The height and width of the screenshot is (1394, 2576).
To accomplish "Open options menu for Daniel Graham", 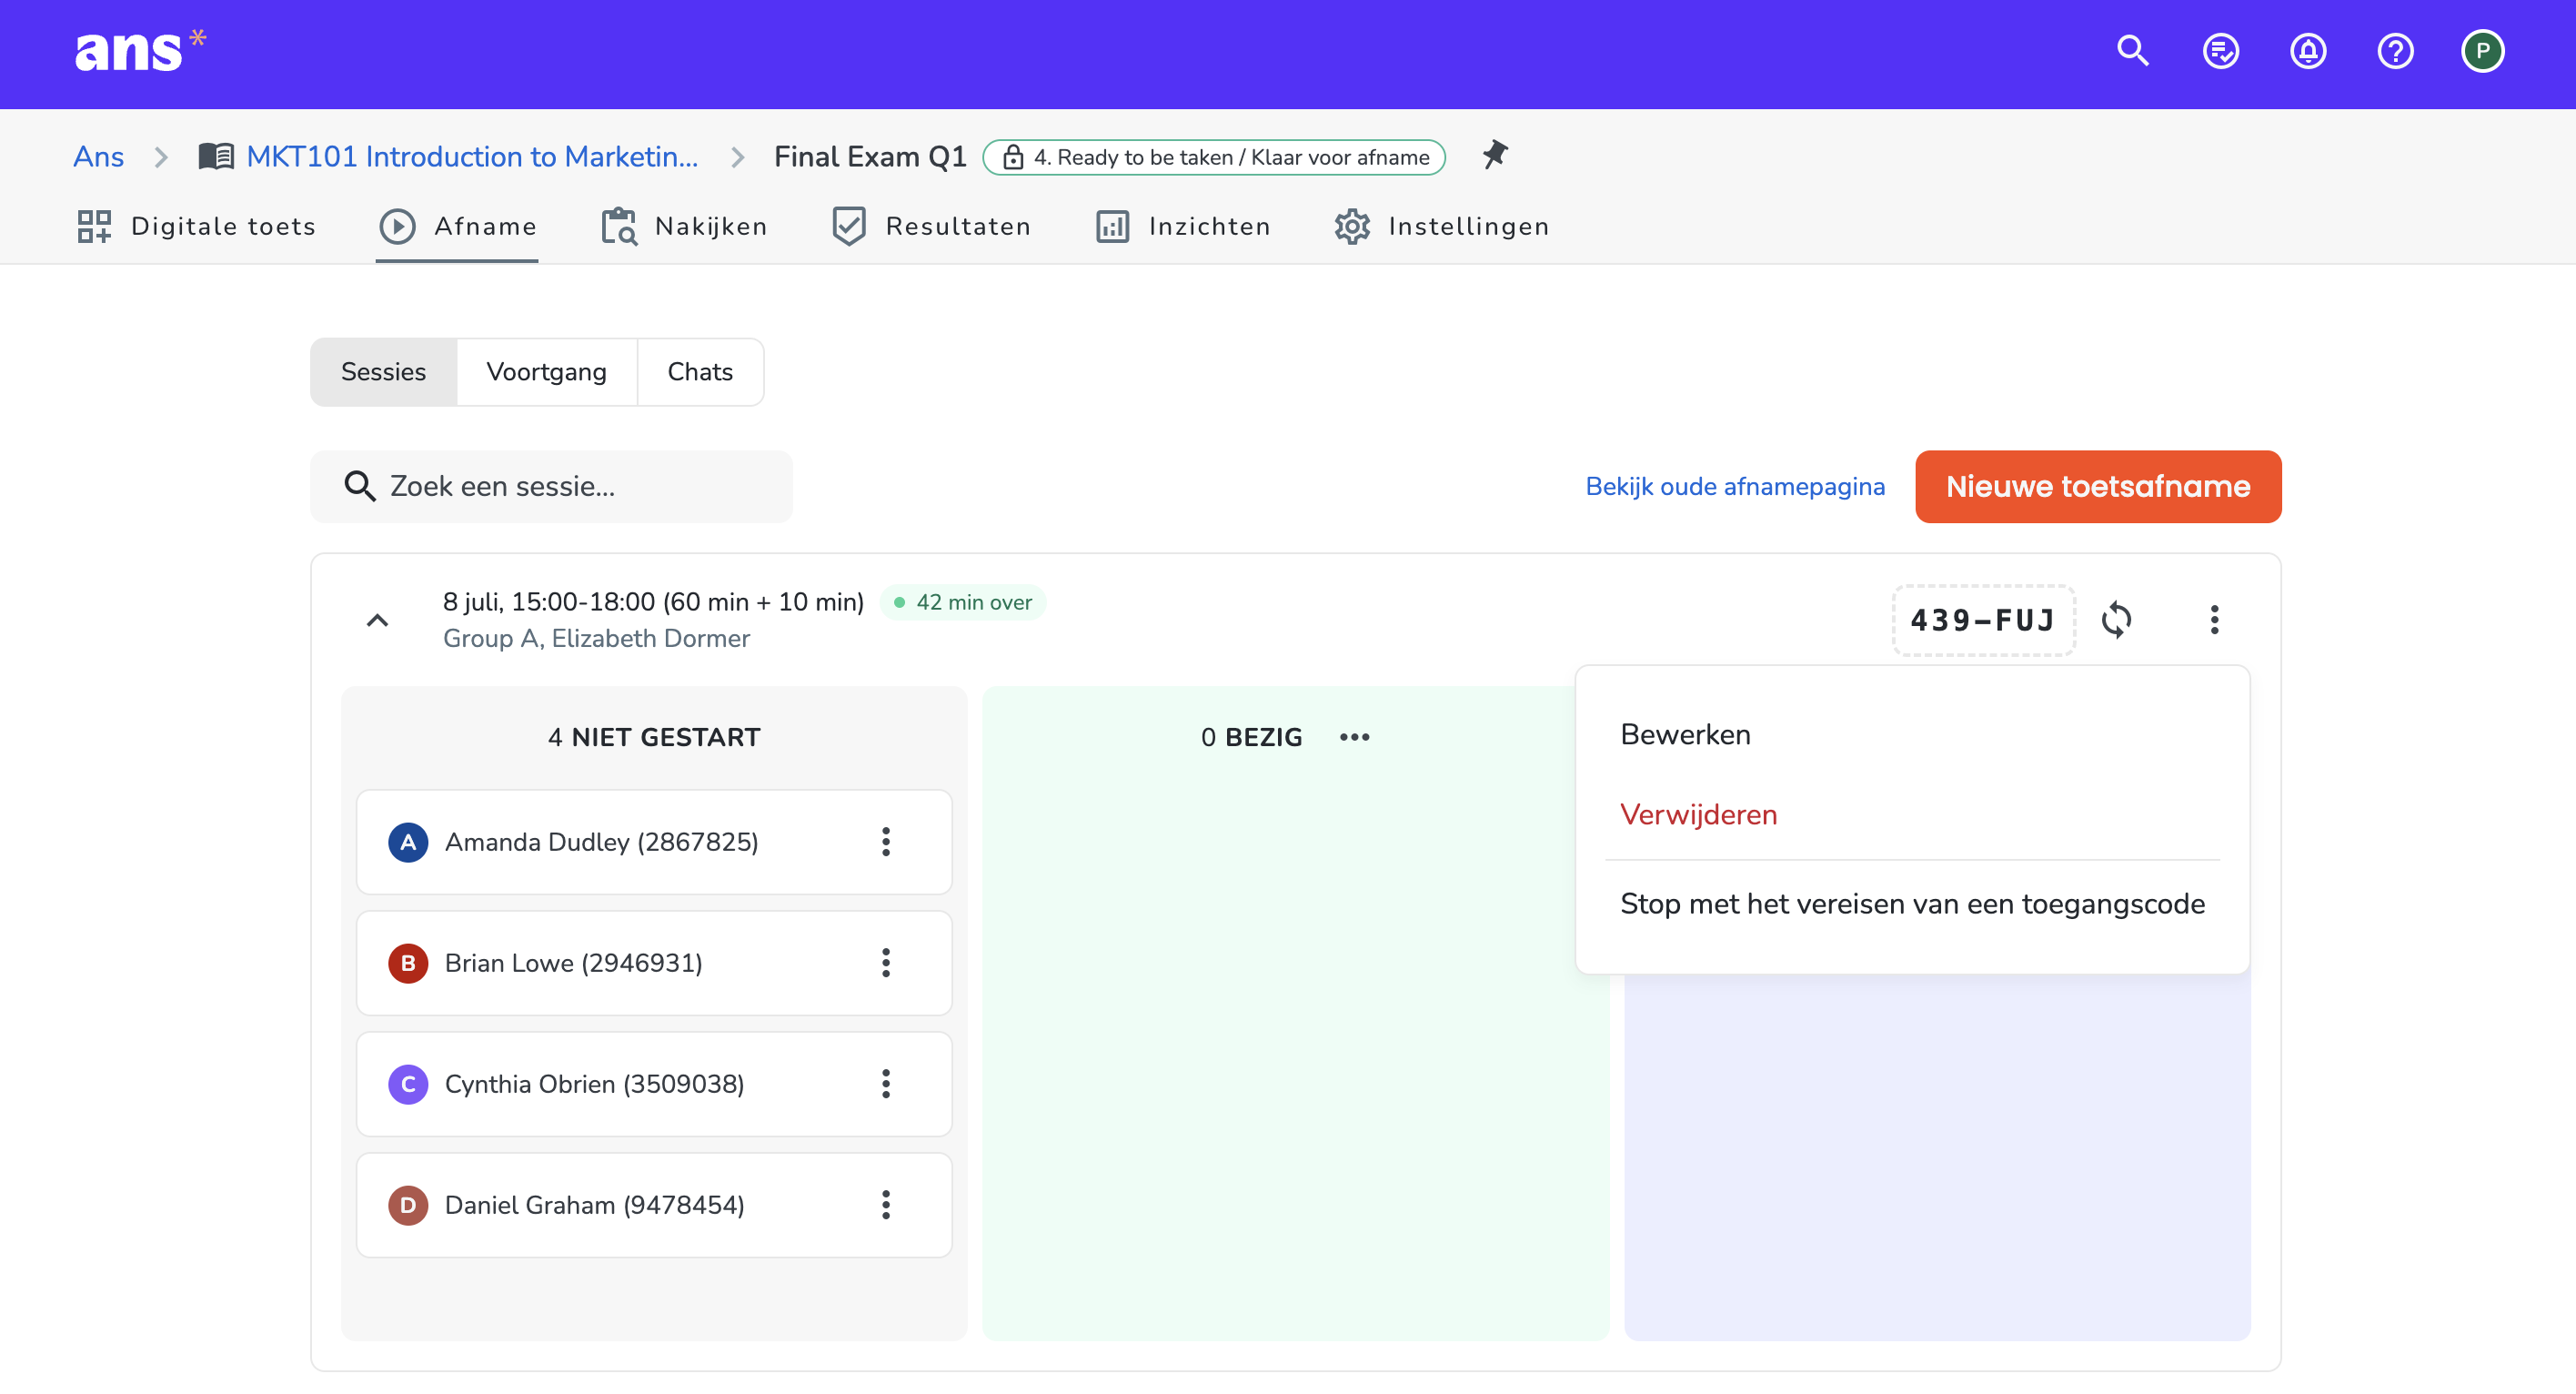I will [x=885, y=1205].
